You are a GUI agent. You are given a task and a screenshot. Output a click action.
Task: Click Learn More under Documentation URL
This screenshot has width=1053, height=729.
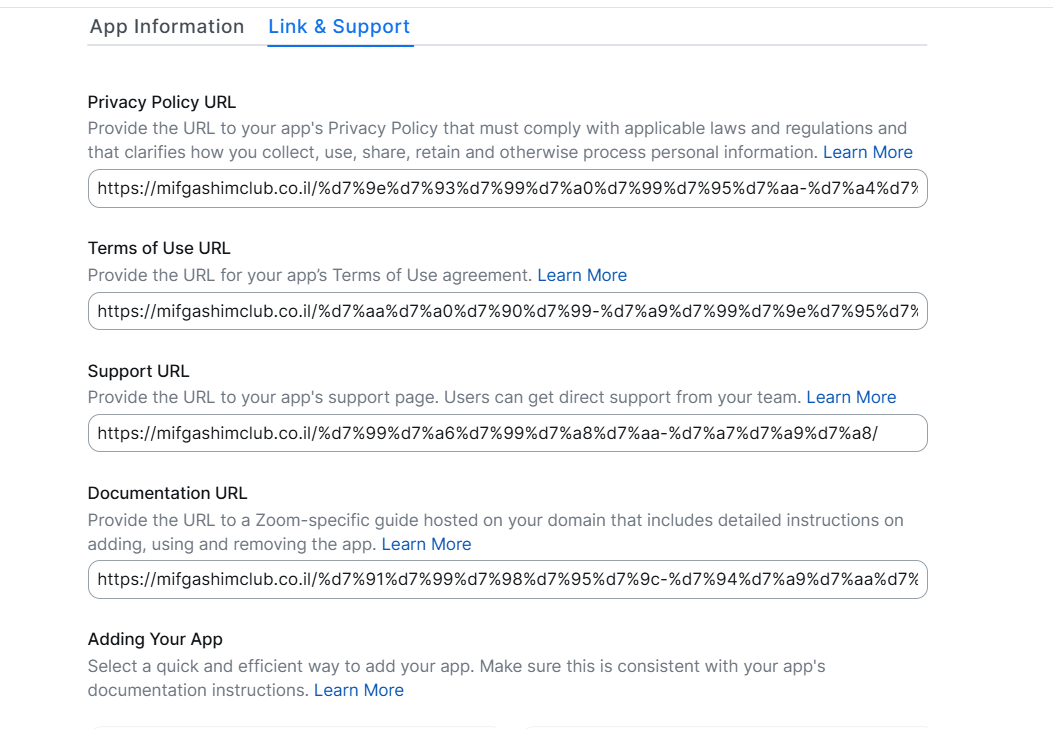pos(426,544)
